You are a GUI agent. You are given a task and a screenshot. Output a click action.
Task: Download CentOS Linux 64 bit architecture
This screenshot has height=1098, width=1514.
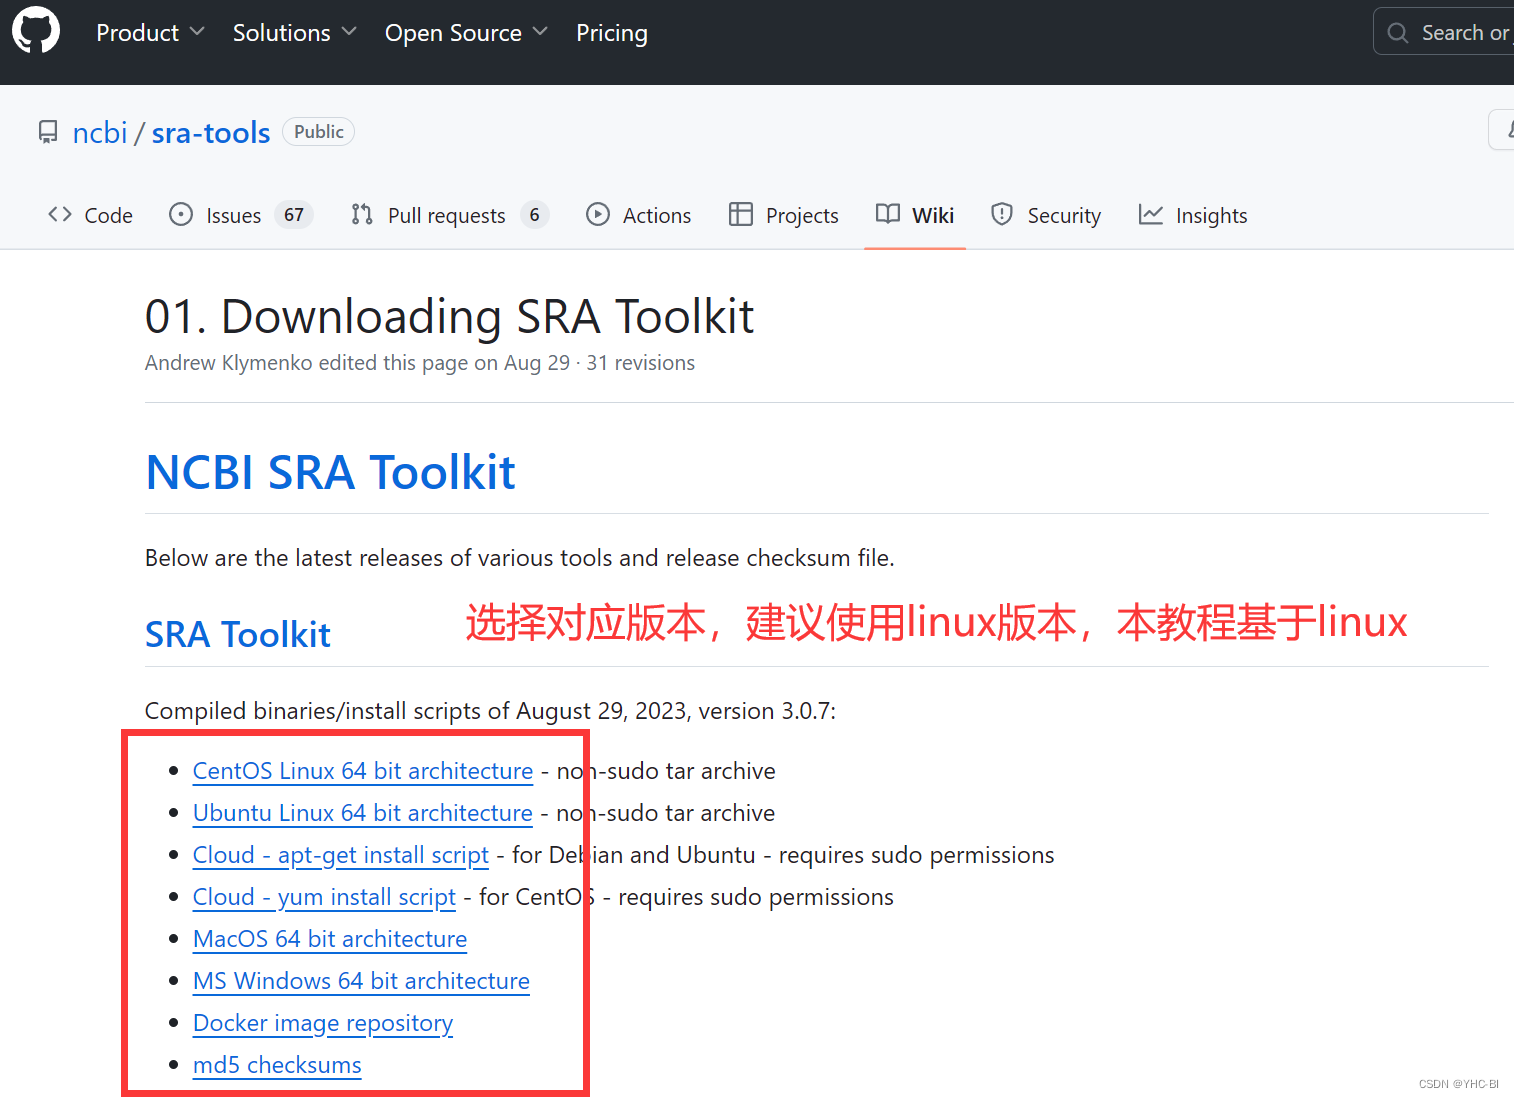pyautogui.click(x=363, y=771)
